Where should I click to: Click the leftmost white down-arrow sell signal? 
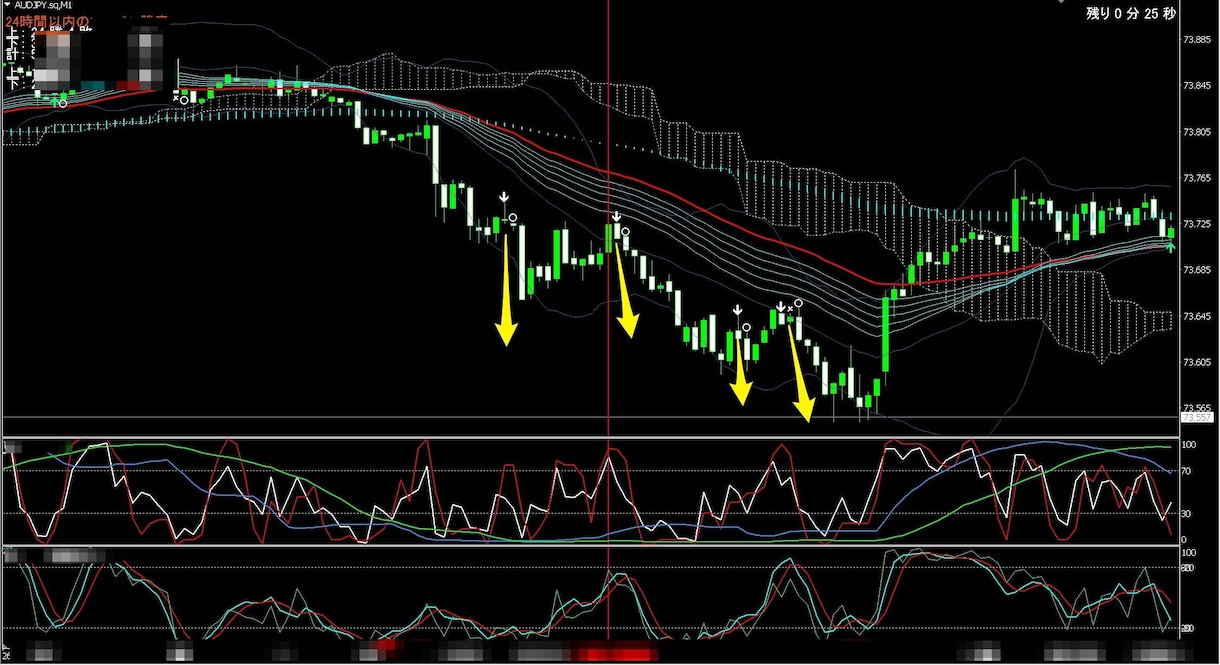click(x=505, y=198)
